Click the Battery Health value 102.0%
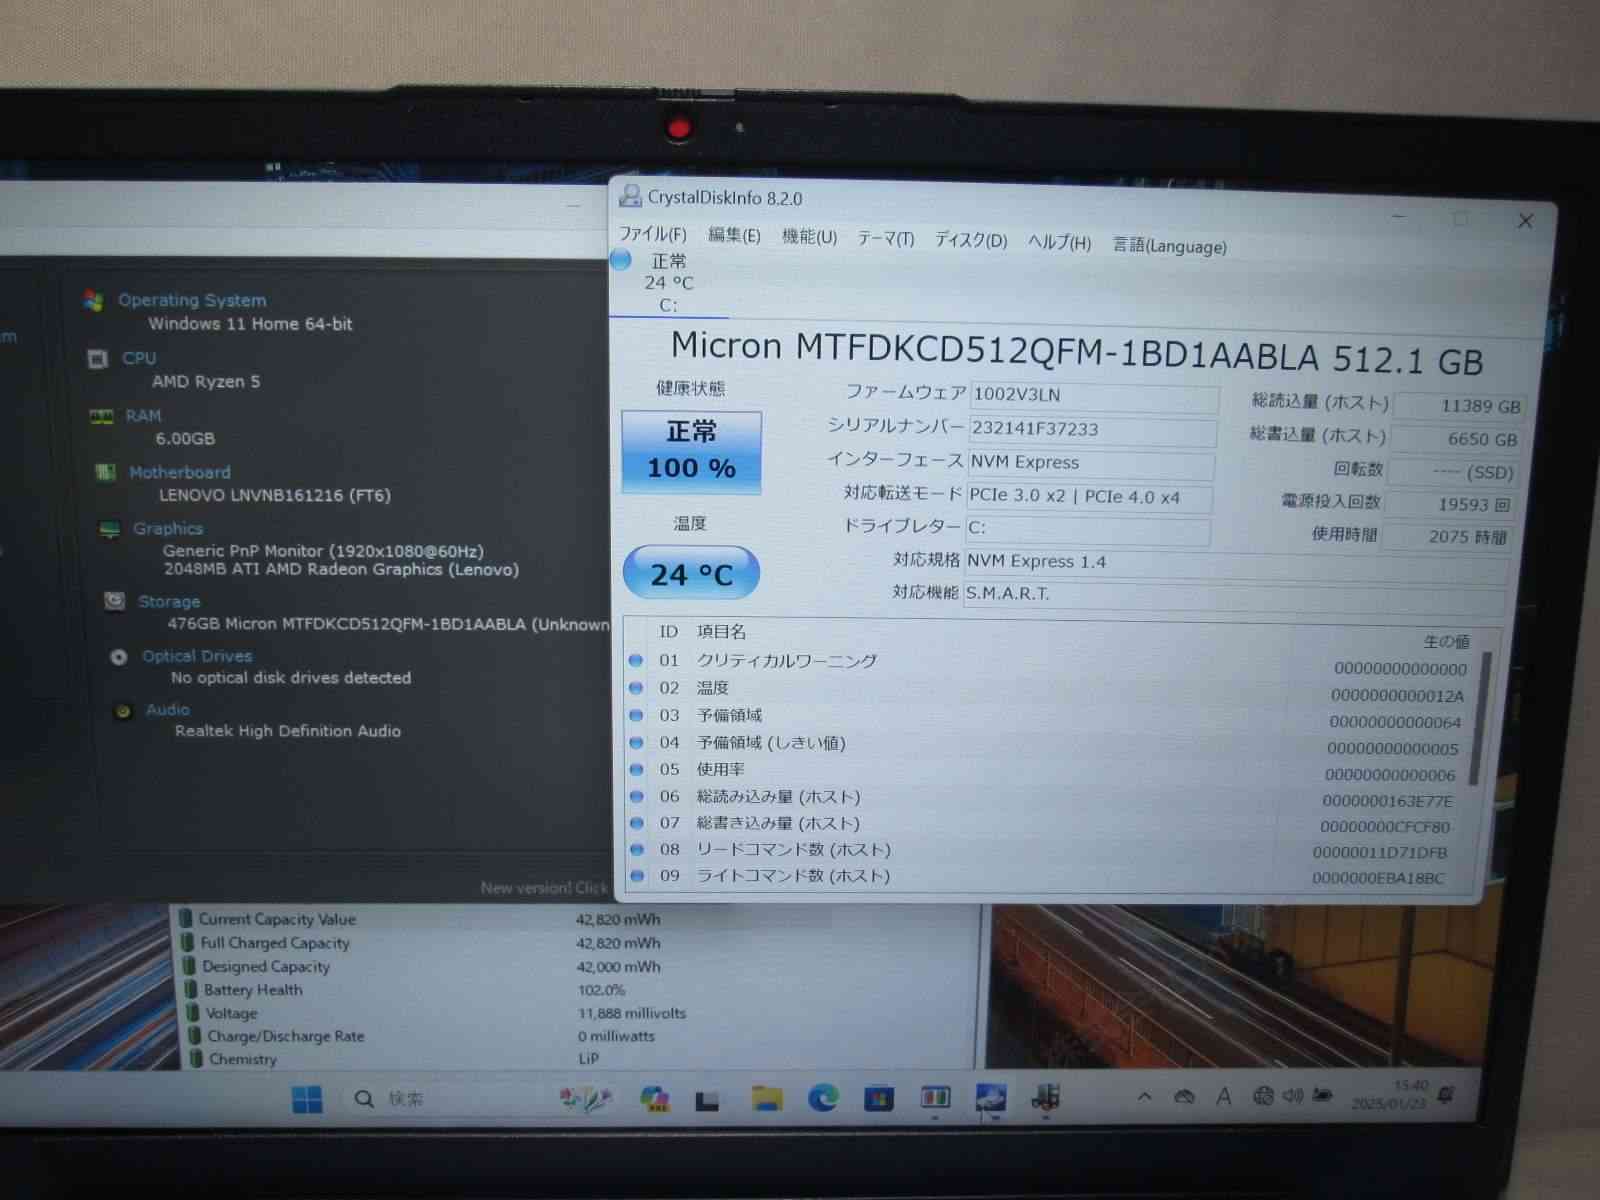1600x1200 pixels. click(x=601, y=990)
